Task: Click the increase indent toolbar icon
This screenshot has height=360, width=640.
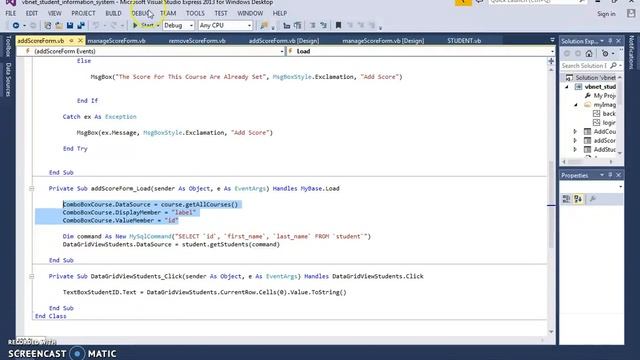Action: click(x=298, y=25)
